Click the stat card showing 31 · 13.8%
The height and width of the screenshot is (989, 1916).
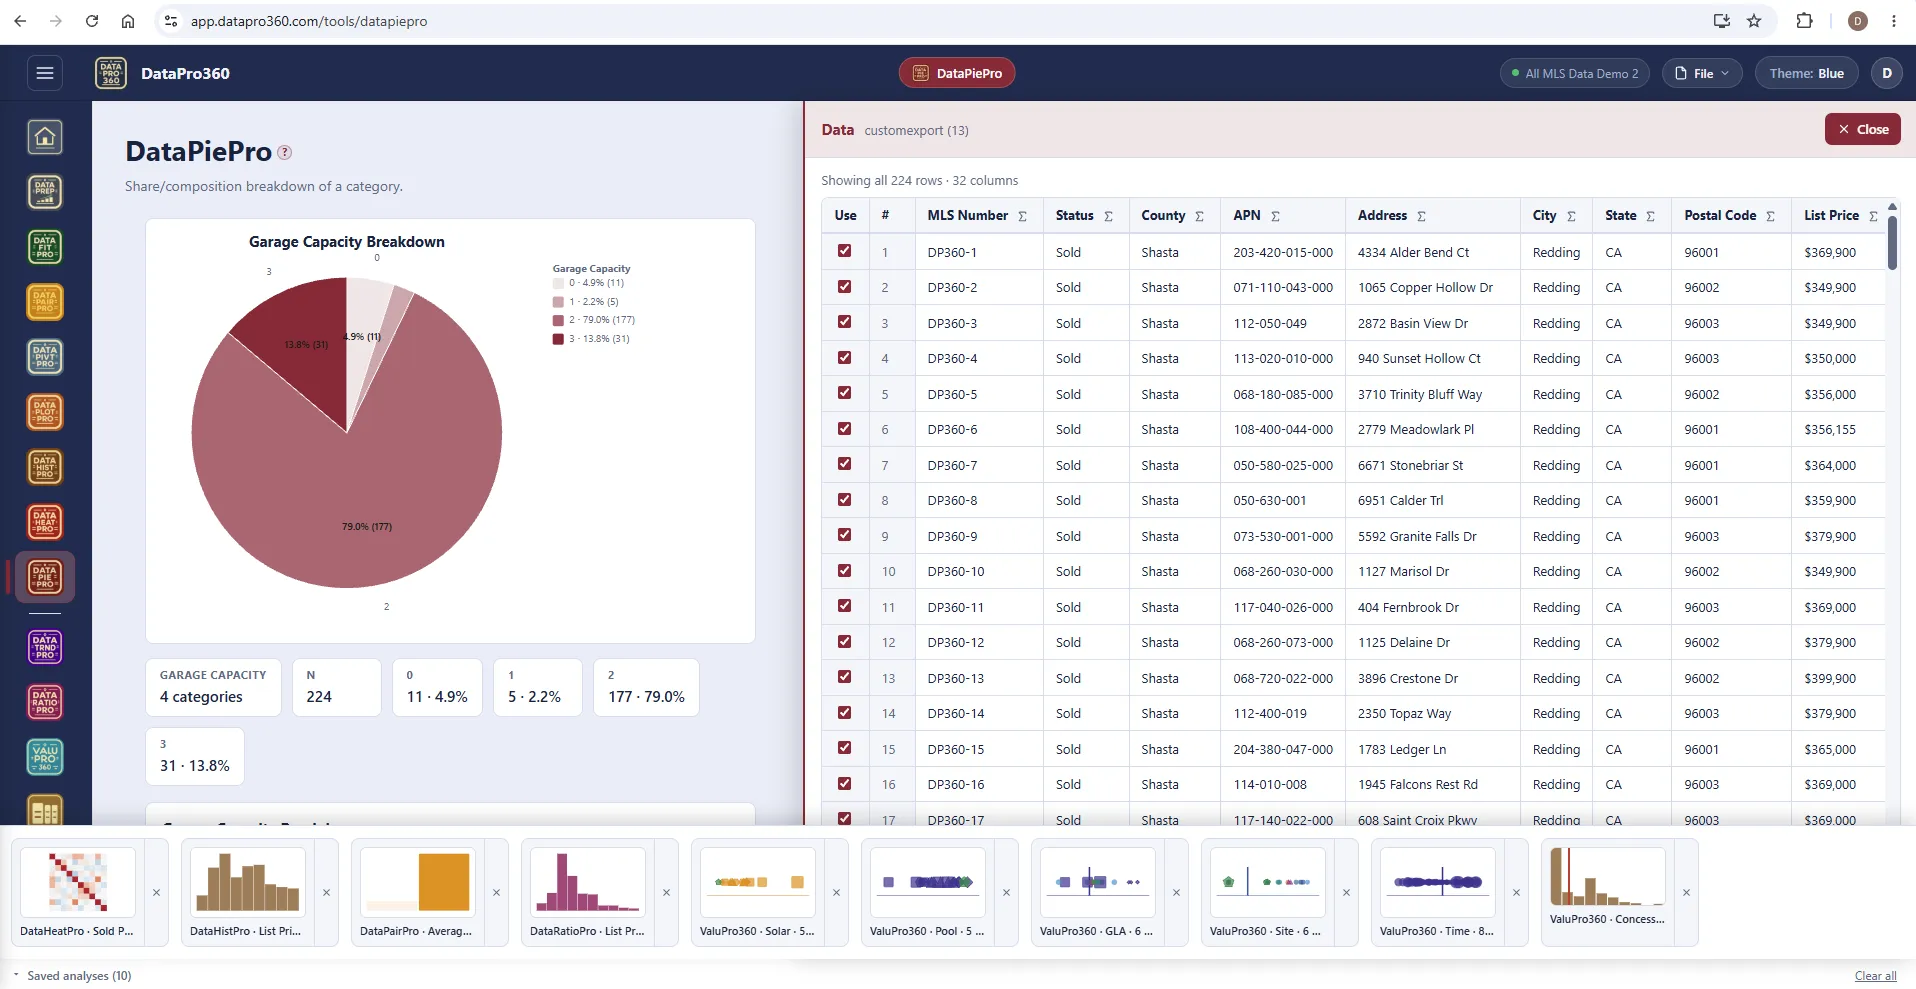[195, 756]
